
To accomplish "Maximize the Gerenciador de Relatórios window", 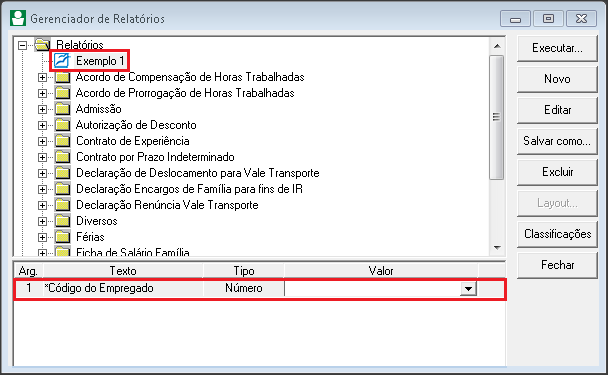I will coord(548,19).
